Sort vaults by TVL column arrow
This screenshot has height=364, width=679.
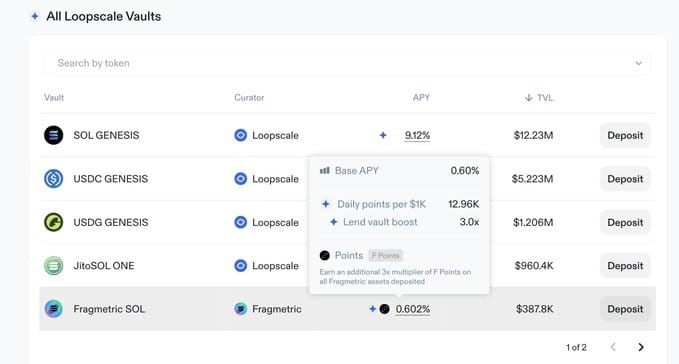(528, 97)
